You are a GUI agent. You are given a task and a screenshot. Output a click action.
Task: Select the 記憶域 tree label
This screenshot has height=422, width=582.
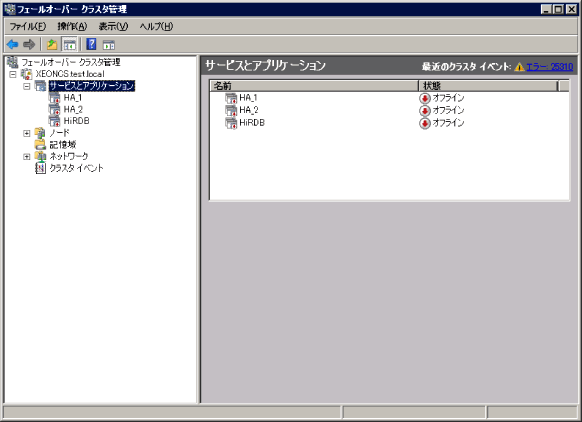tap(63, 144)
